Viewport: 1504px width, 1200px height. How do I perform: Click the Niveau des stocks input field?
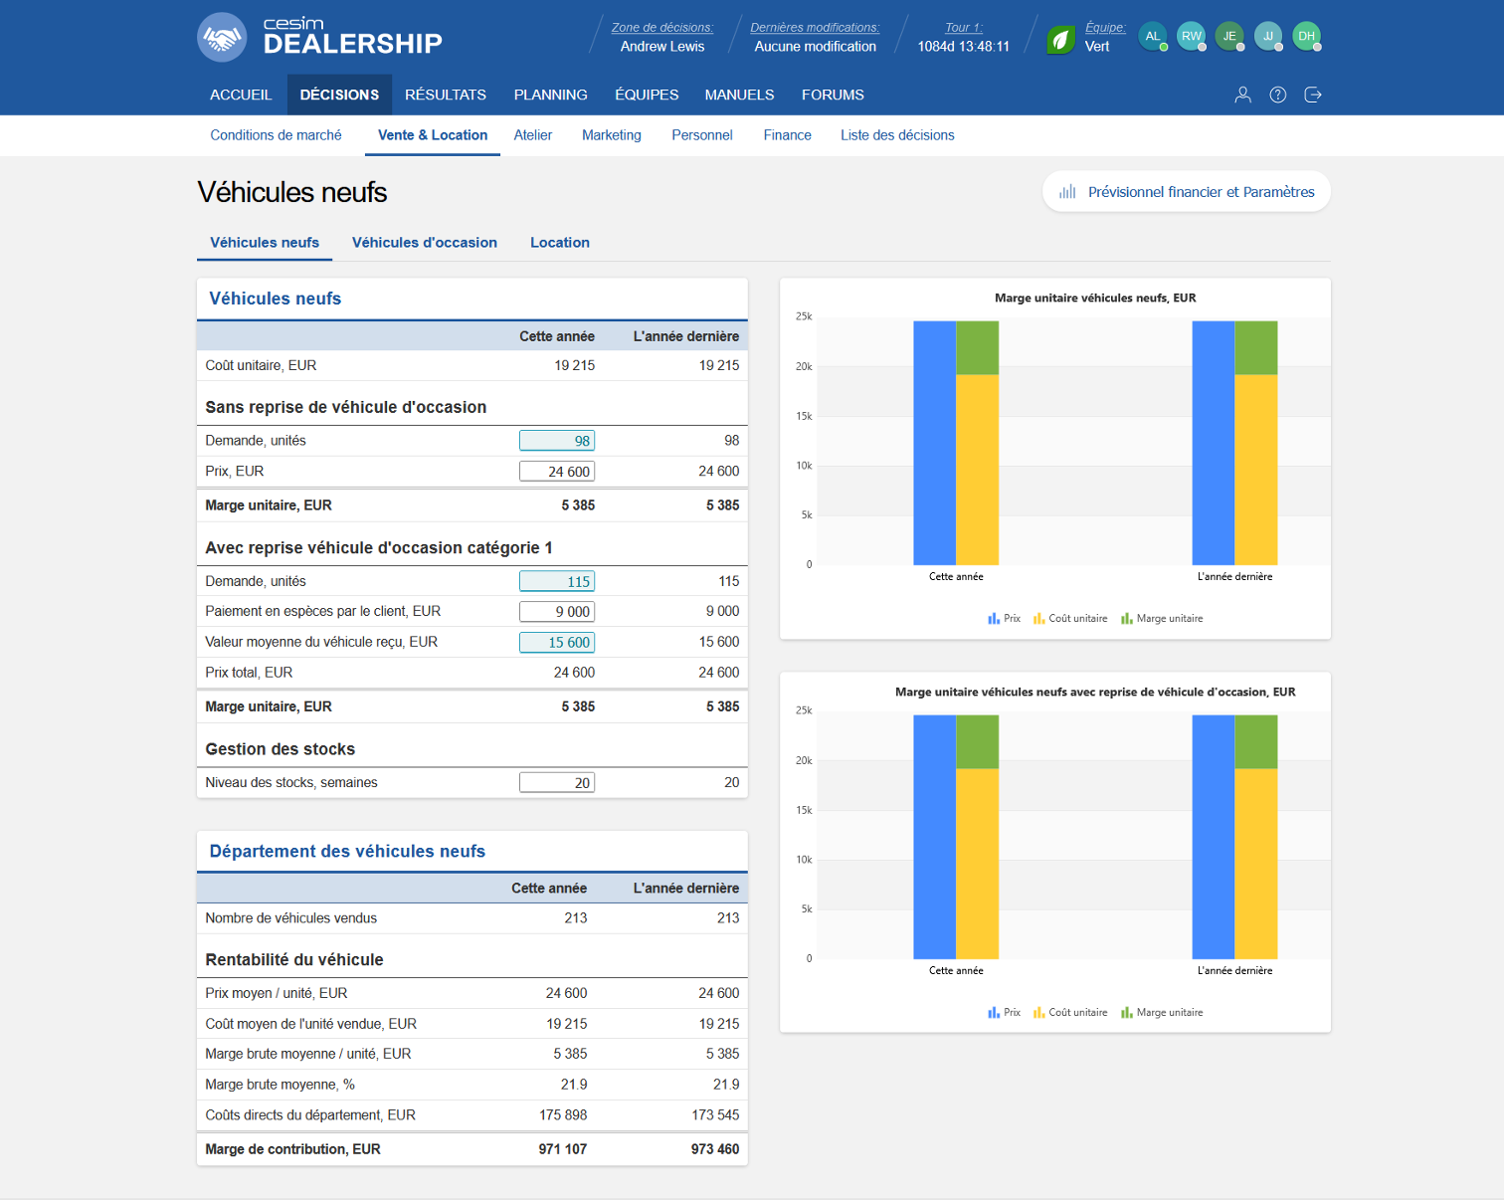(557, 783)
